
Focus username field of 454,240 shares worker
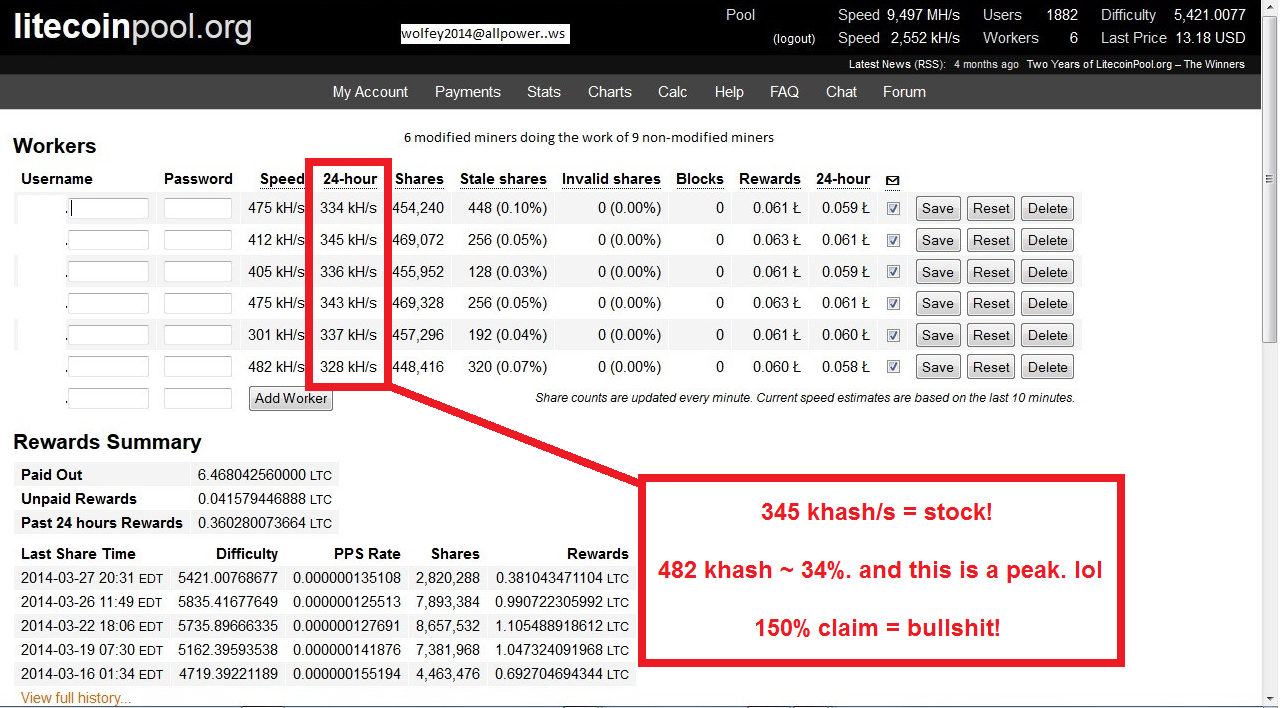[x=109, y=209]
